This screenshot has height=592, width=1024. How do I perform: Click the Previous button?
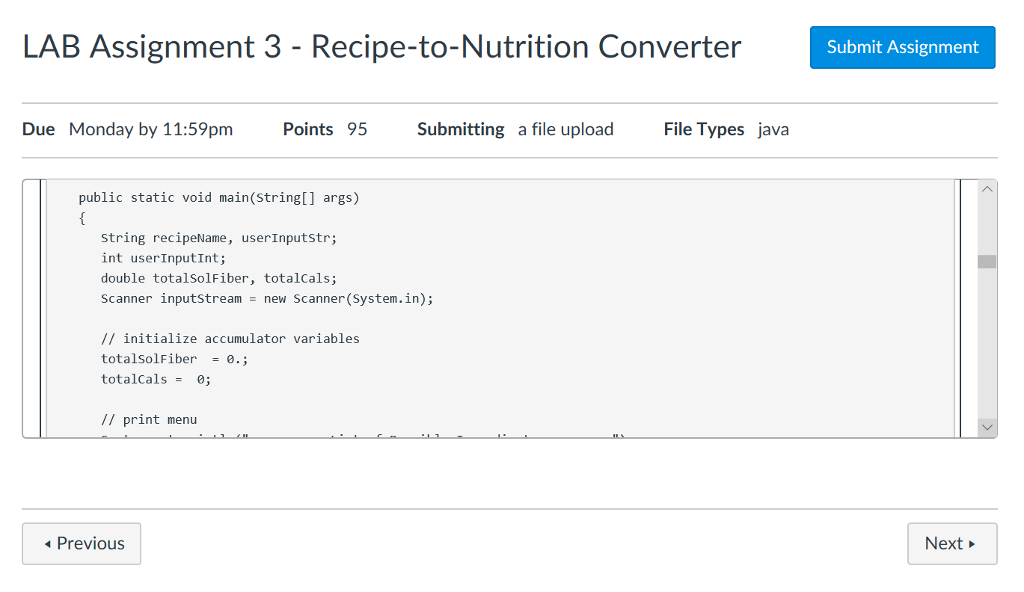(x=81, y=543)
